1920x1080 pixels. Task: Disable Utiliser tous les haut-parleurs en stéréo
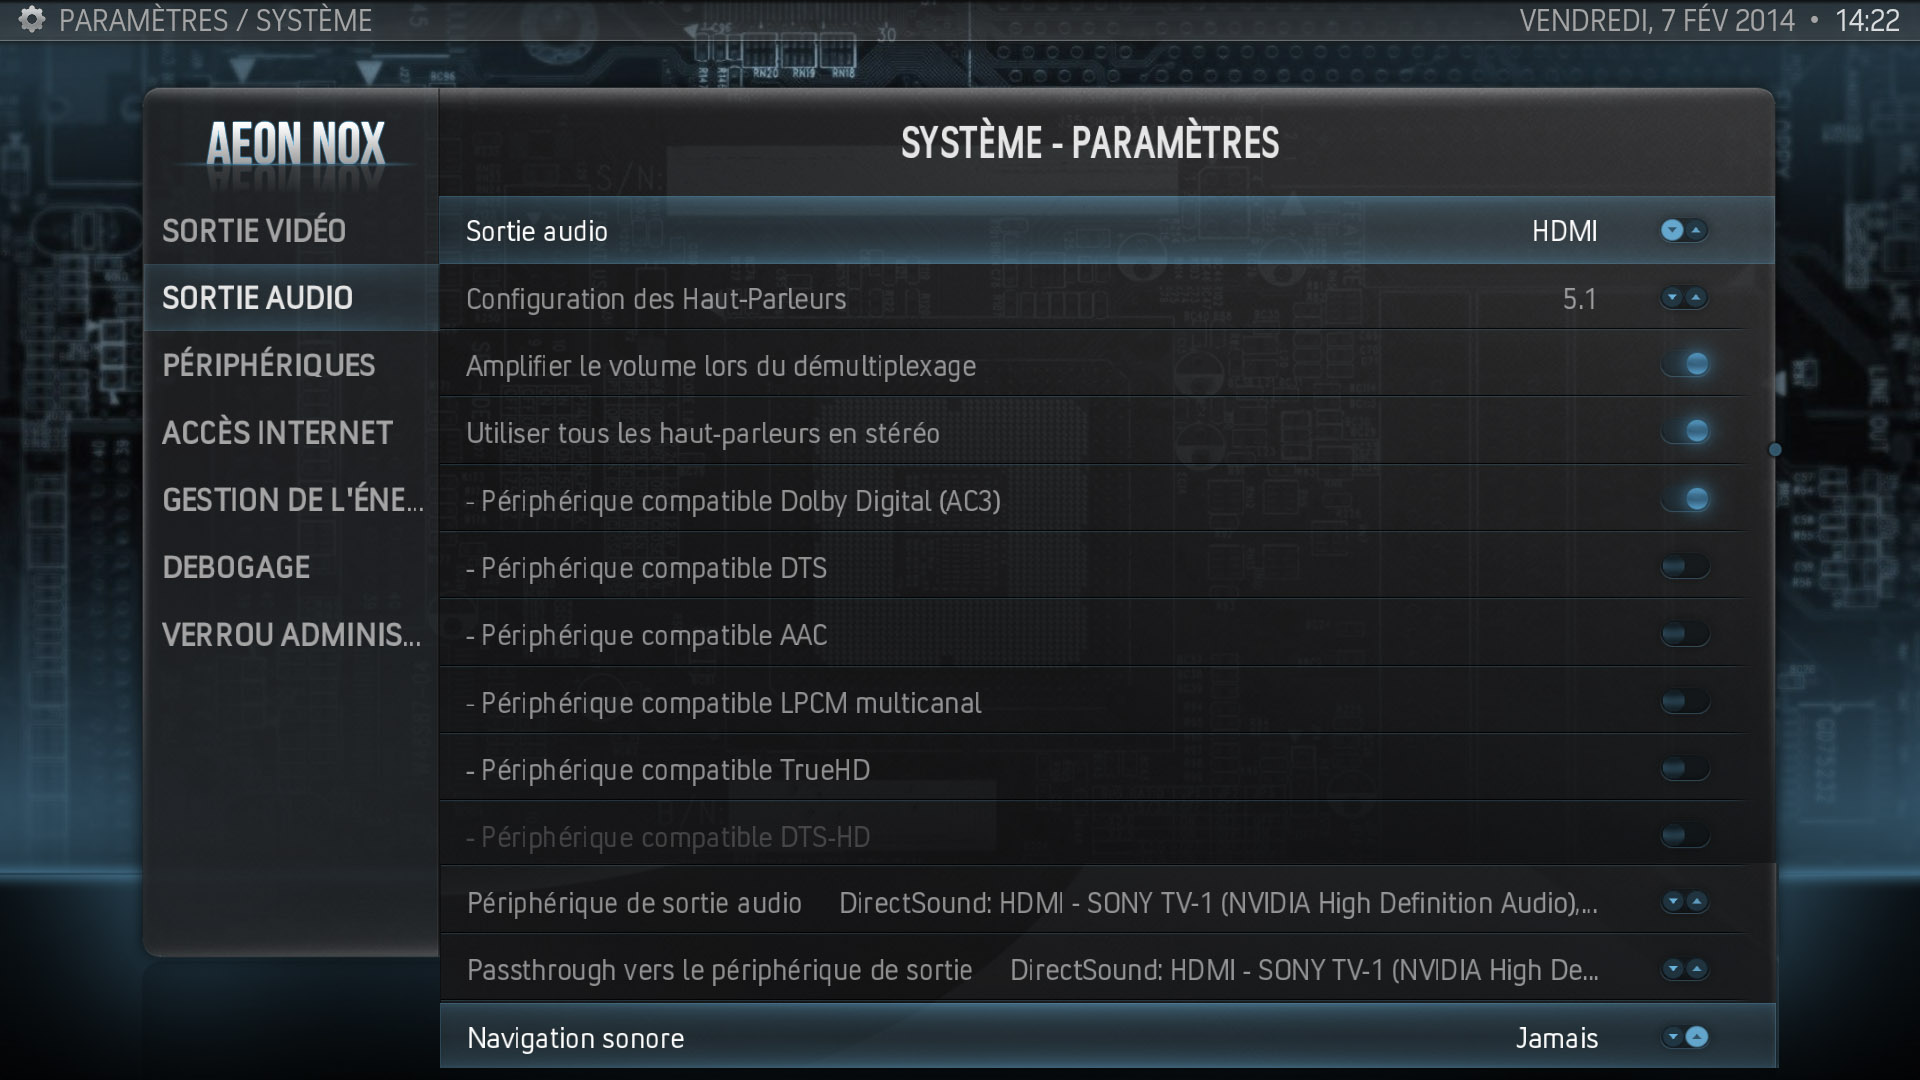pyautogui.click(x=1686, y=431)
